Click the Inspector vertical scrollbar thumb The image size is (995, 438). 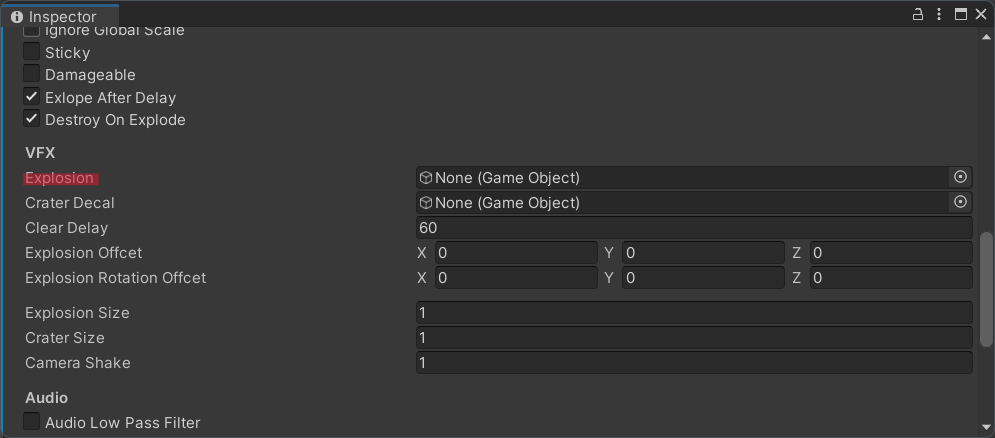986,289
